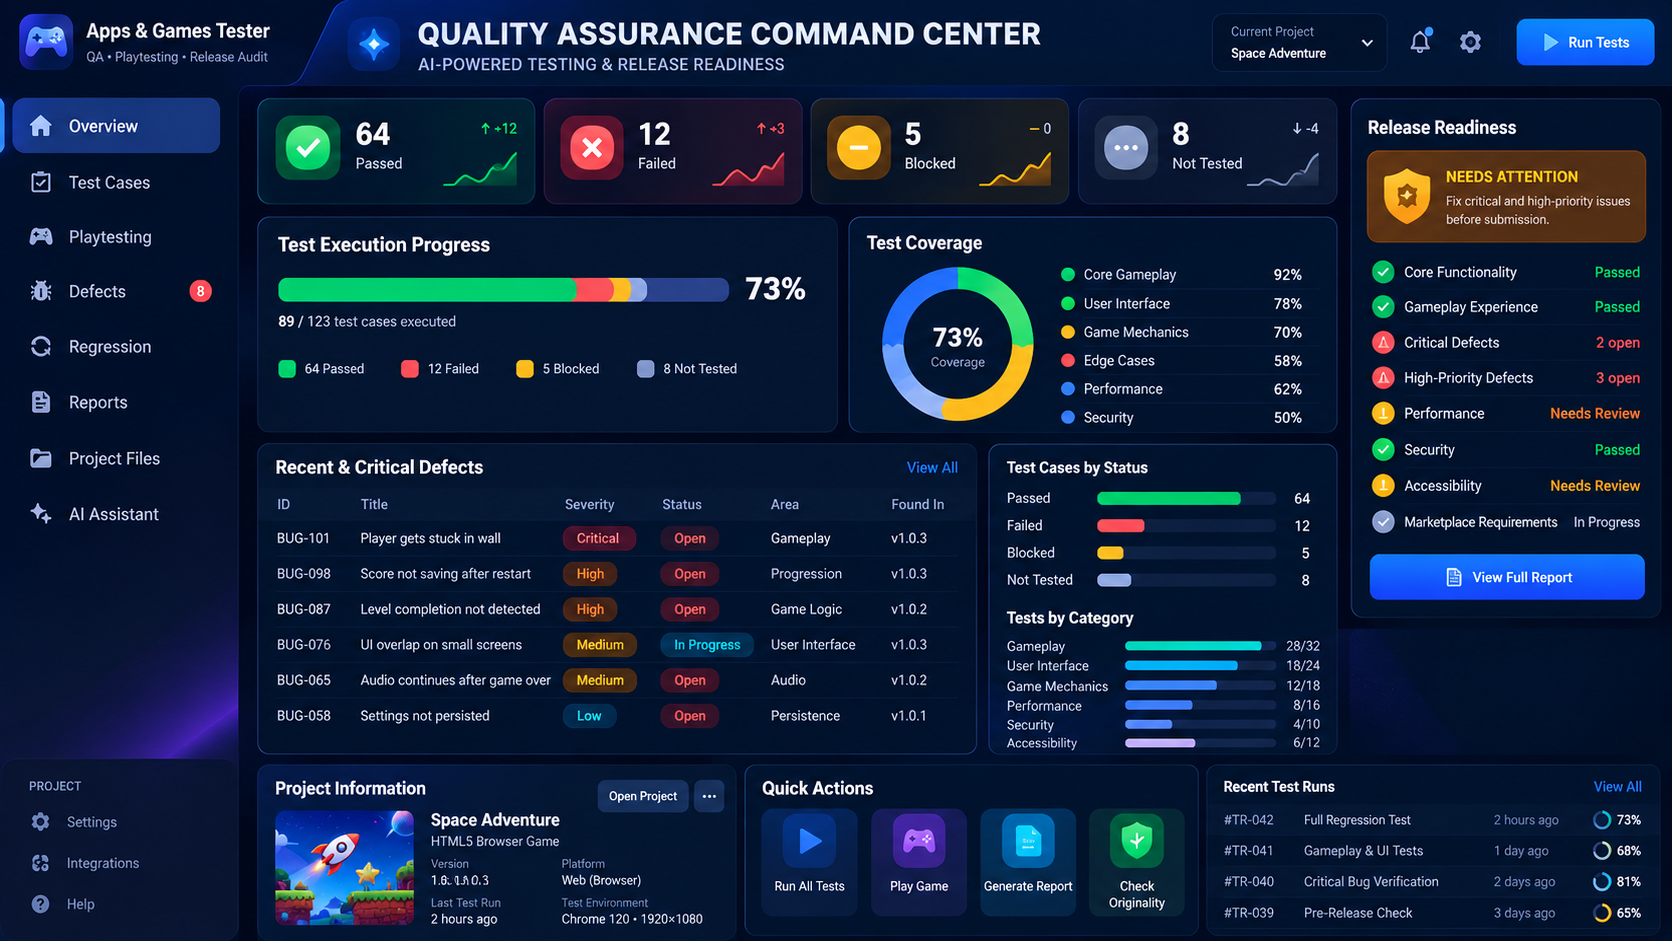Open Test Cases in the sidebar
The image size is (1672, 941).
pyautogui.click(x=117, y=182)
